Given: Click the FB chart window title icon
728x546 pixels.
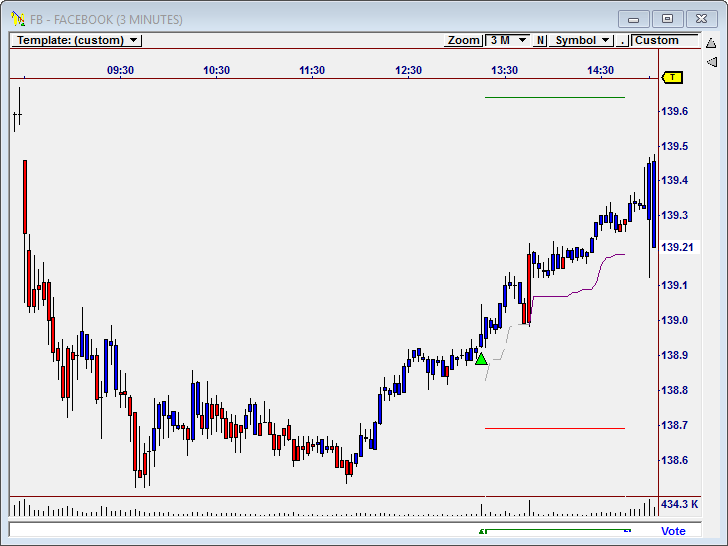Looking at the screenshot, I should pos(18,19).
